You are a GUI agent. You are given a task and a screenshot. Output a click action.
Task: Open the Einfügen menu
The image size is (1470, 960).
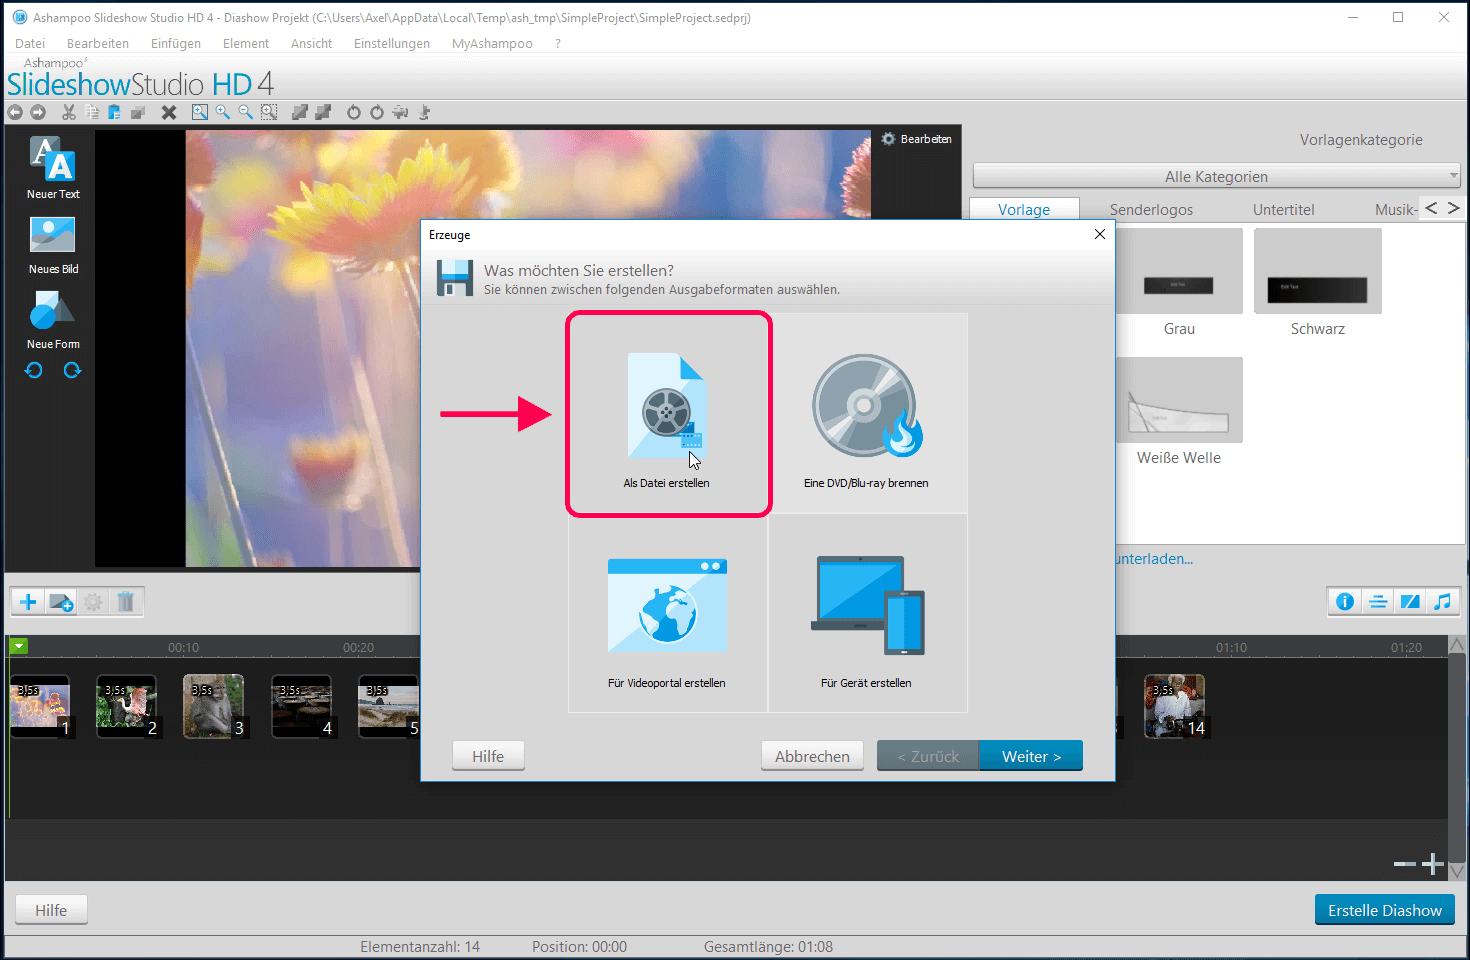pos(176,43)
